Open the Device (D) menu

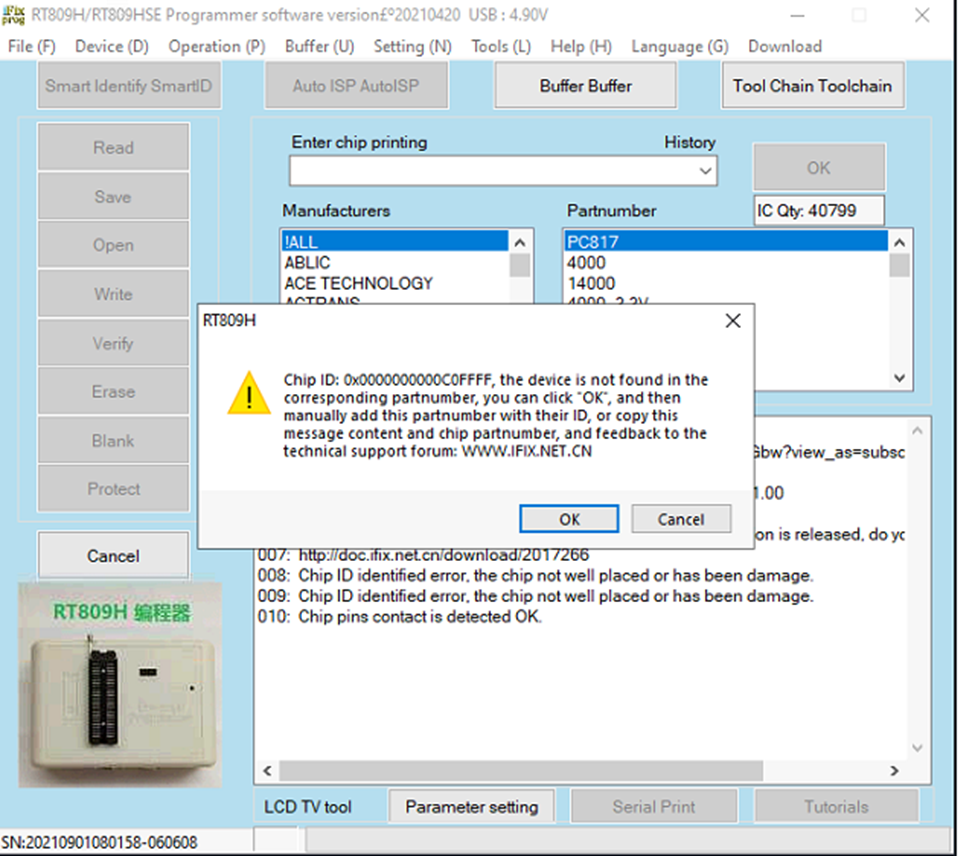[x=111, y=46]
